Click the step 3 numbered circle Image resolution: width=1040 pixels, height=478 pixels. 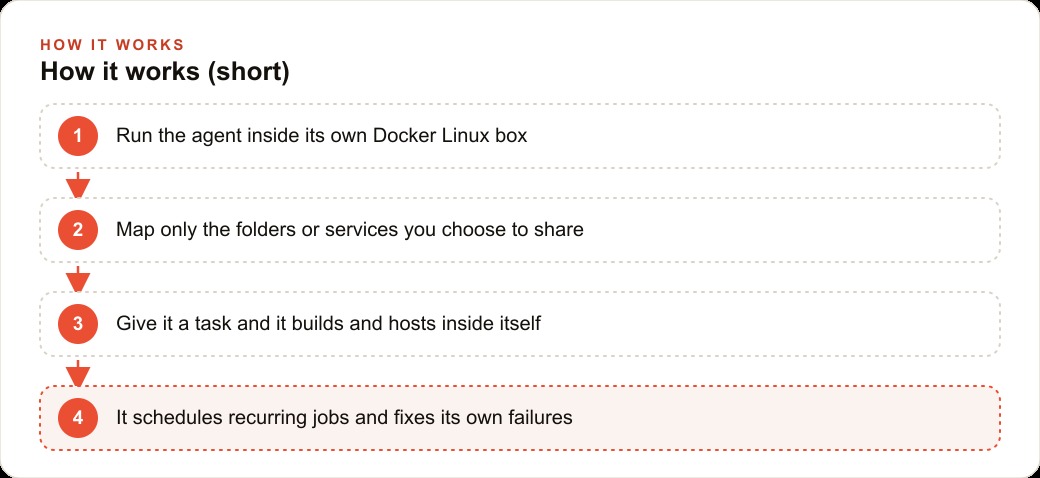[x=78, y=324]
